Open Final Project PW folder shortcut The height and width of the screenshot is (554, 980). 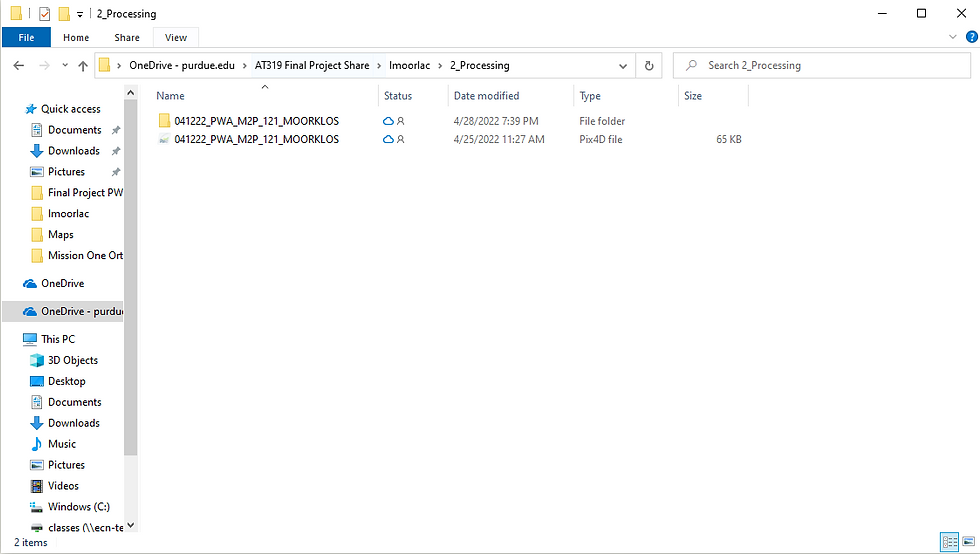pos(85,193)
